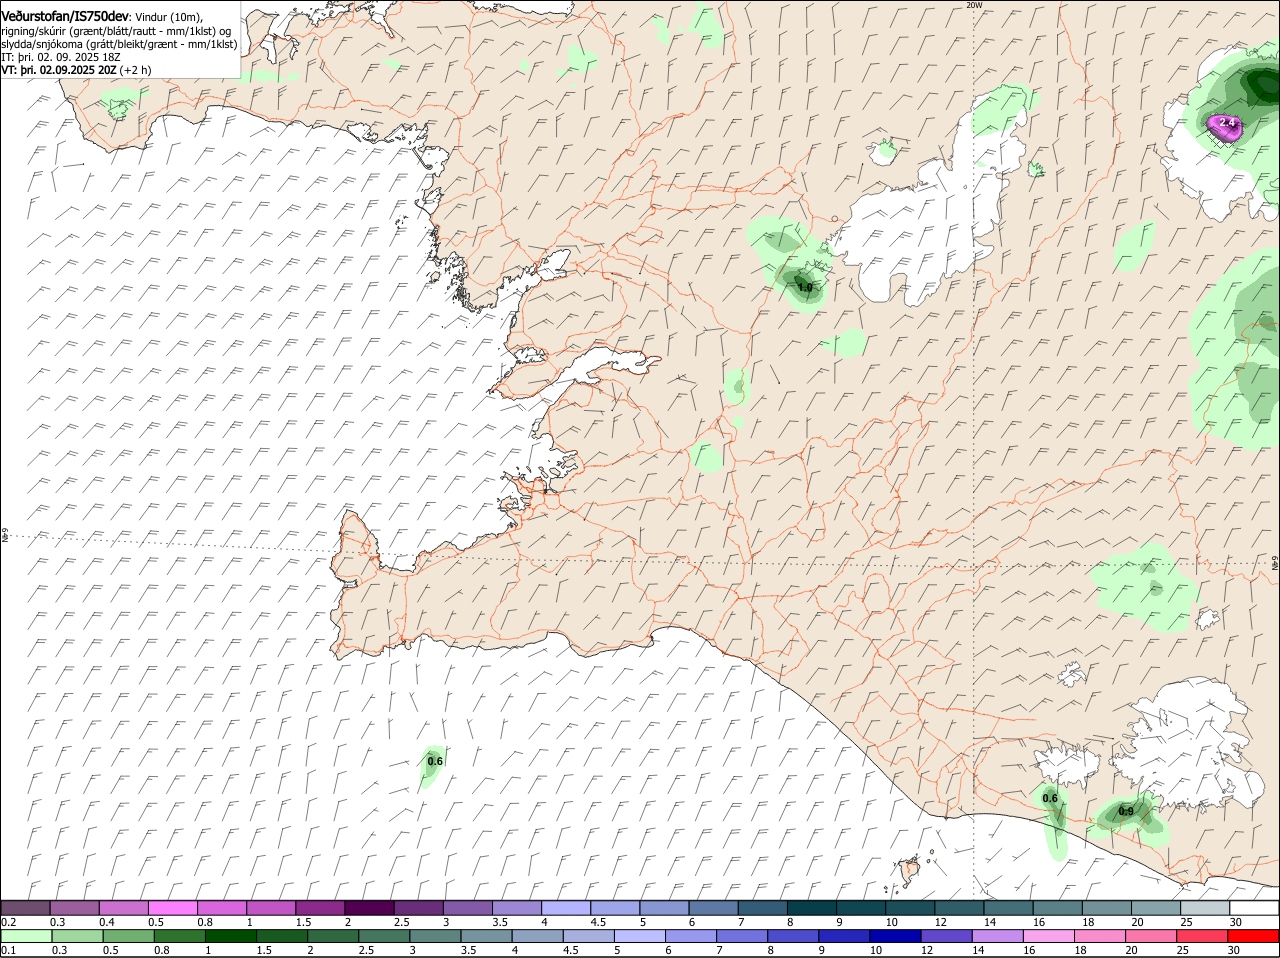Image resolution: width=1280 pixels, height=958 pixels.
Task: Select the darkest green rain swatch between 1 and 1.5
Action: [231, 936]
